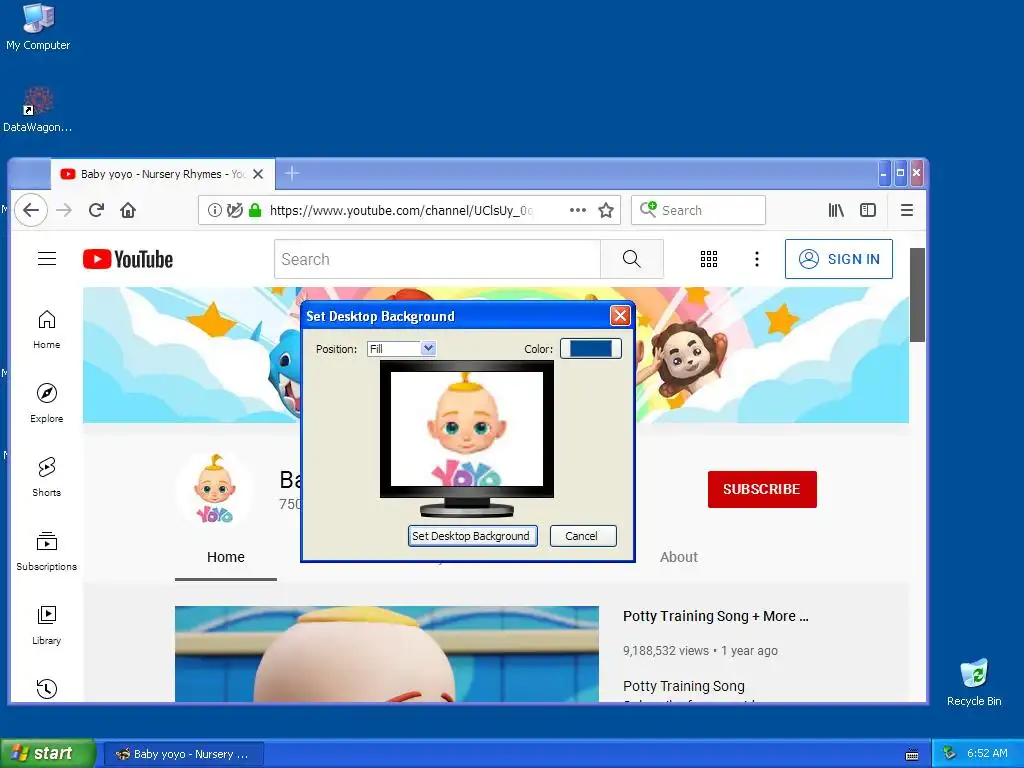Click the Firefox Search box
The width and height of the screenshot is (1024, 768).
click(x=698, y=210)
